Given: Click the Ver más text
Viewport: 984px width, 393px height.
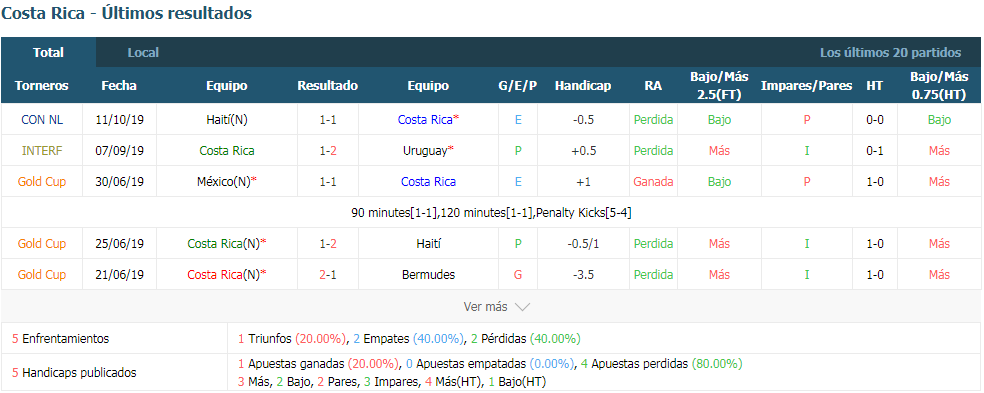Looking at the screenshot, I should click(485, 307).
